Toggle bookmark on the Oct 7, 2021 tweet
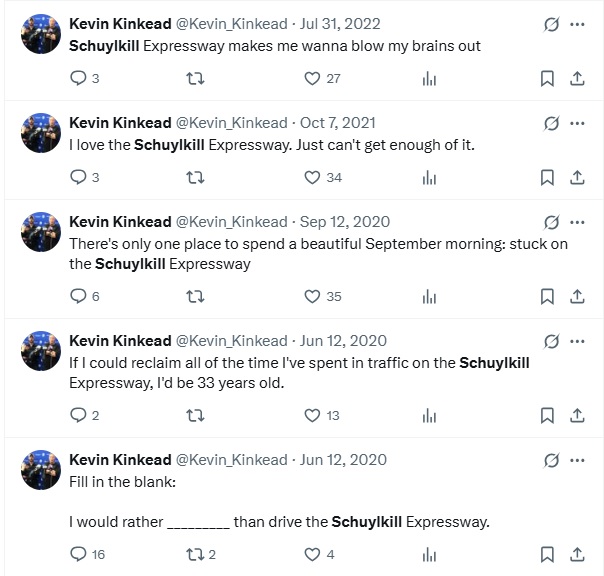The height and width of the screenshot is (576, 604). click(547, 177)
